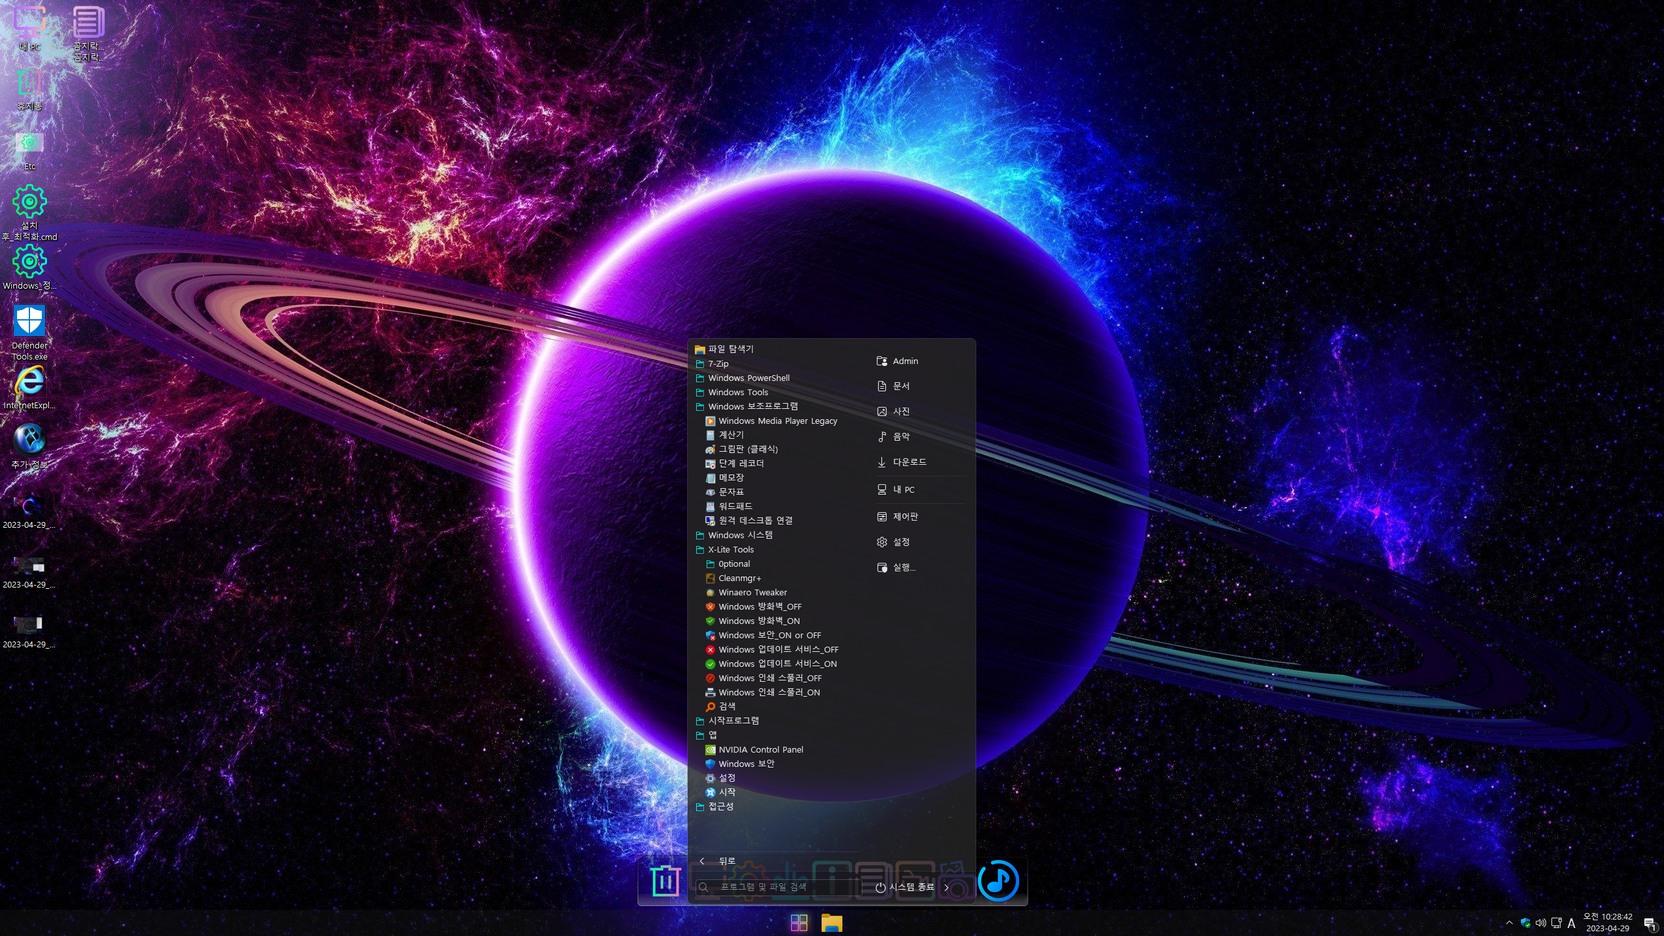Select Defender Tools.exe desktop icon
Image resolution: width=1664 pixels, height=936 pixels.
click(x=29, y=332)
